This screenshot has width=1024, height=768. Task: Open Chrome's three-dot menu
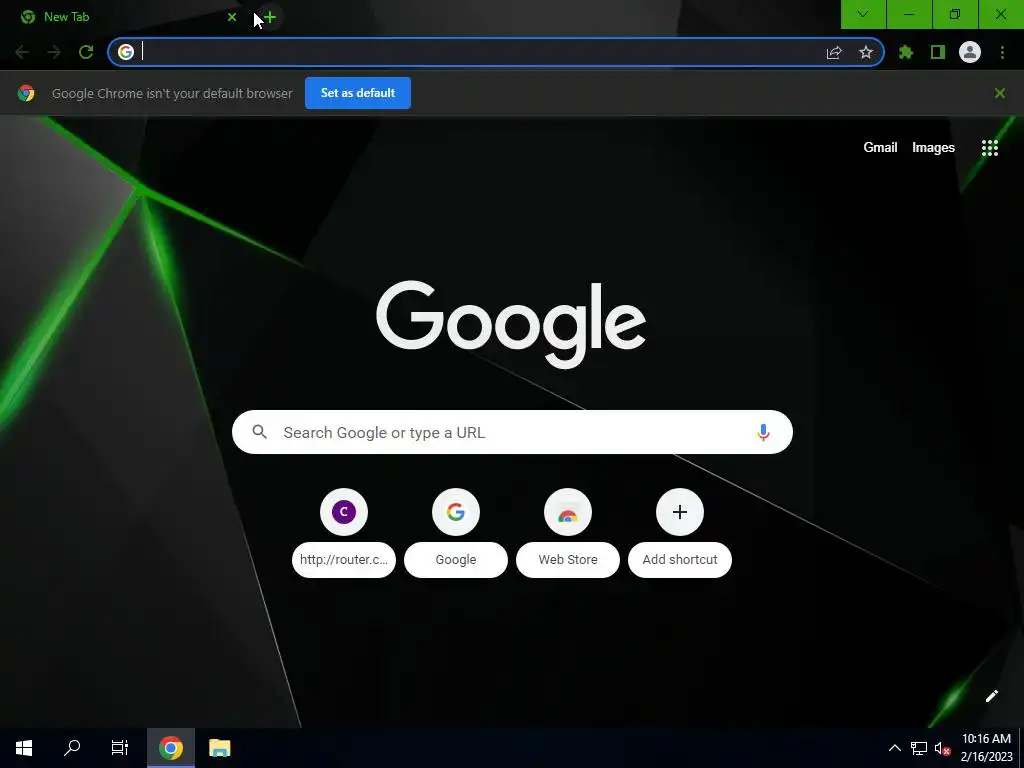point(1002,52)
